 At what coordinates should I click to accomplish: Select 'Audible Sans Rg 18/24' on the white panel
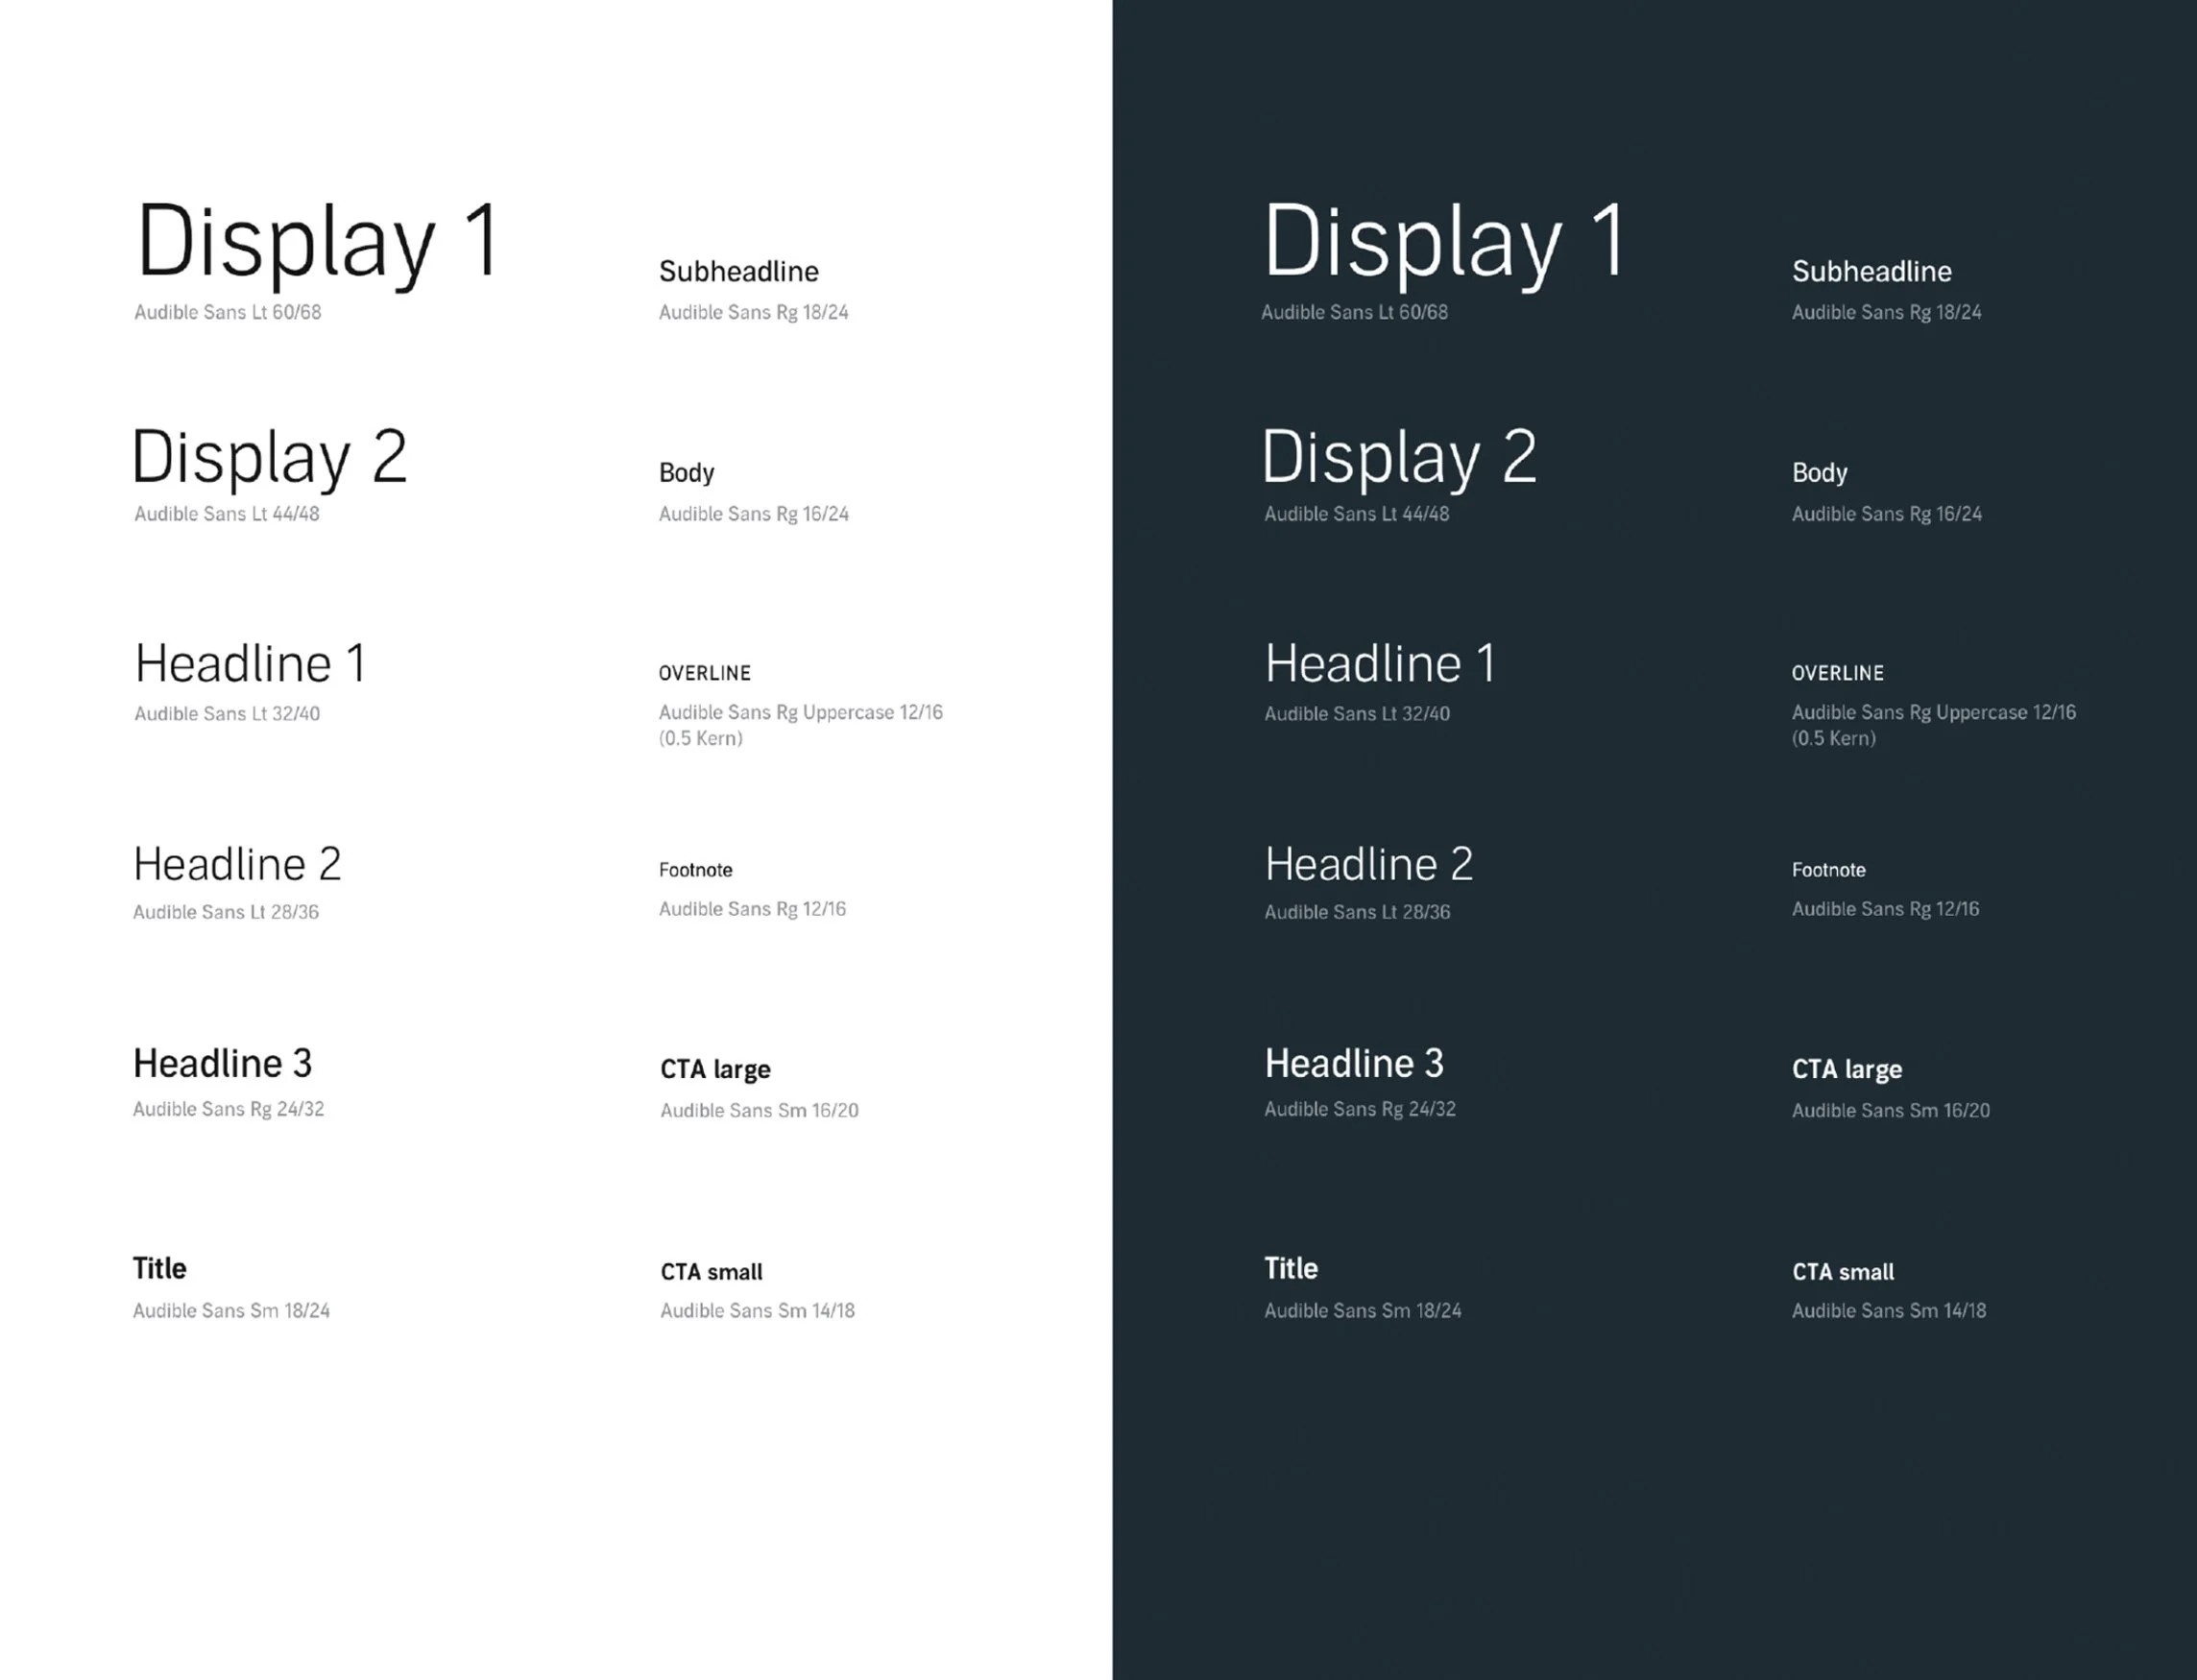click(x=754, y=313)
